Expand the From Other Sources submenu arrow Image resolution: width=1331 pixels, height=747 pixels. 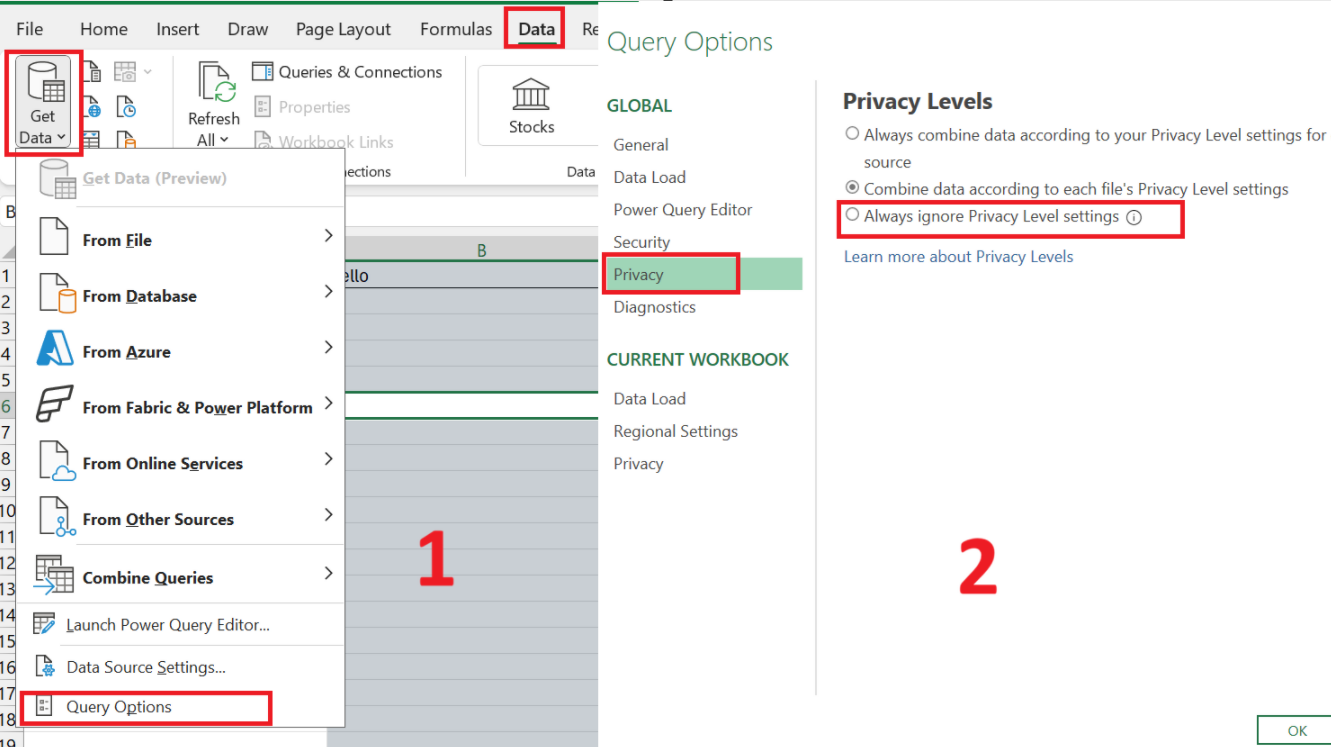(x=328, y=515)
